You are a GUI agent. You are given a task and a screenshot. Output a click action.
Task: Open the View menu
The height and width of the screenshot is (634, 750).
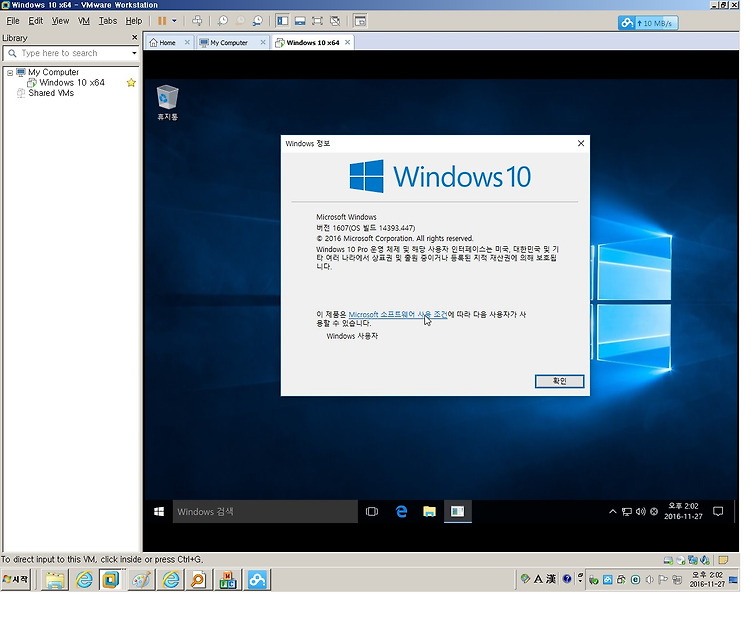tap(60, 21)
